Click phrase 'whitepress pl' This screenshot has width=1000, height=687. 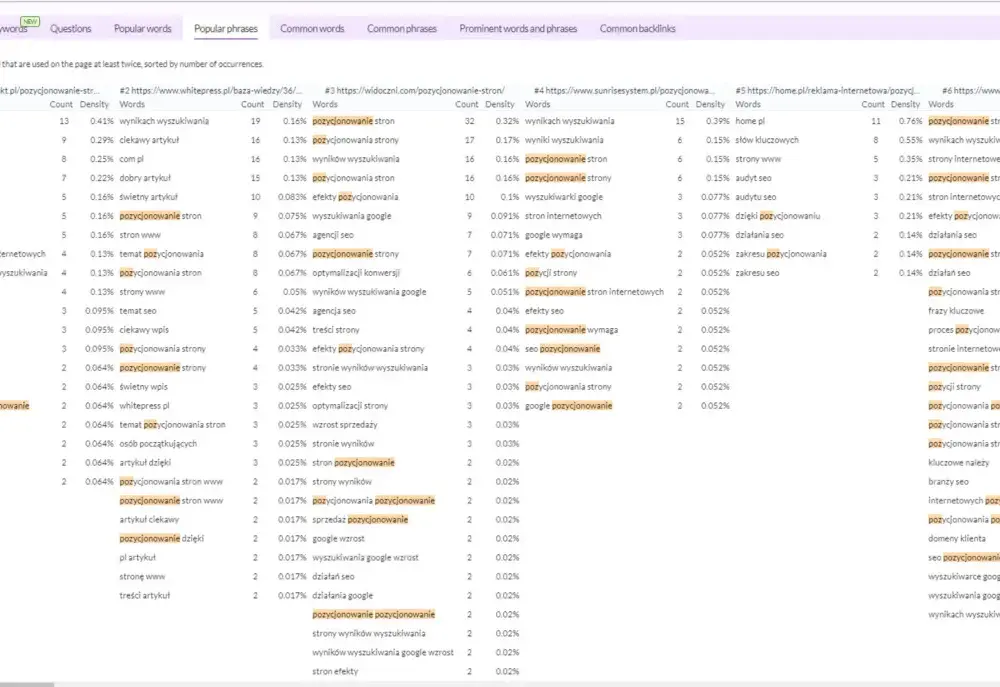(144, 406)
